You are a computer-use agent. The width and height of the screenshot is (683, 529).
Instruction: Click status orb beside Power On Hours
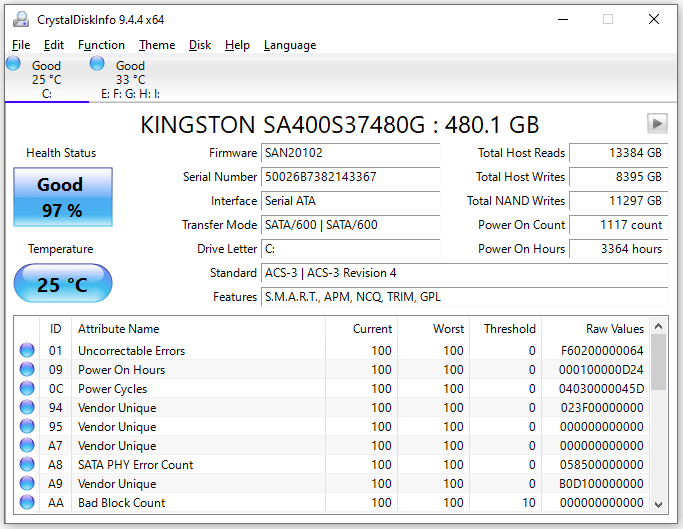click(x=27, y=370)
